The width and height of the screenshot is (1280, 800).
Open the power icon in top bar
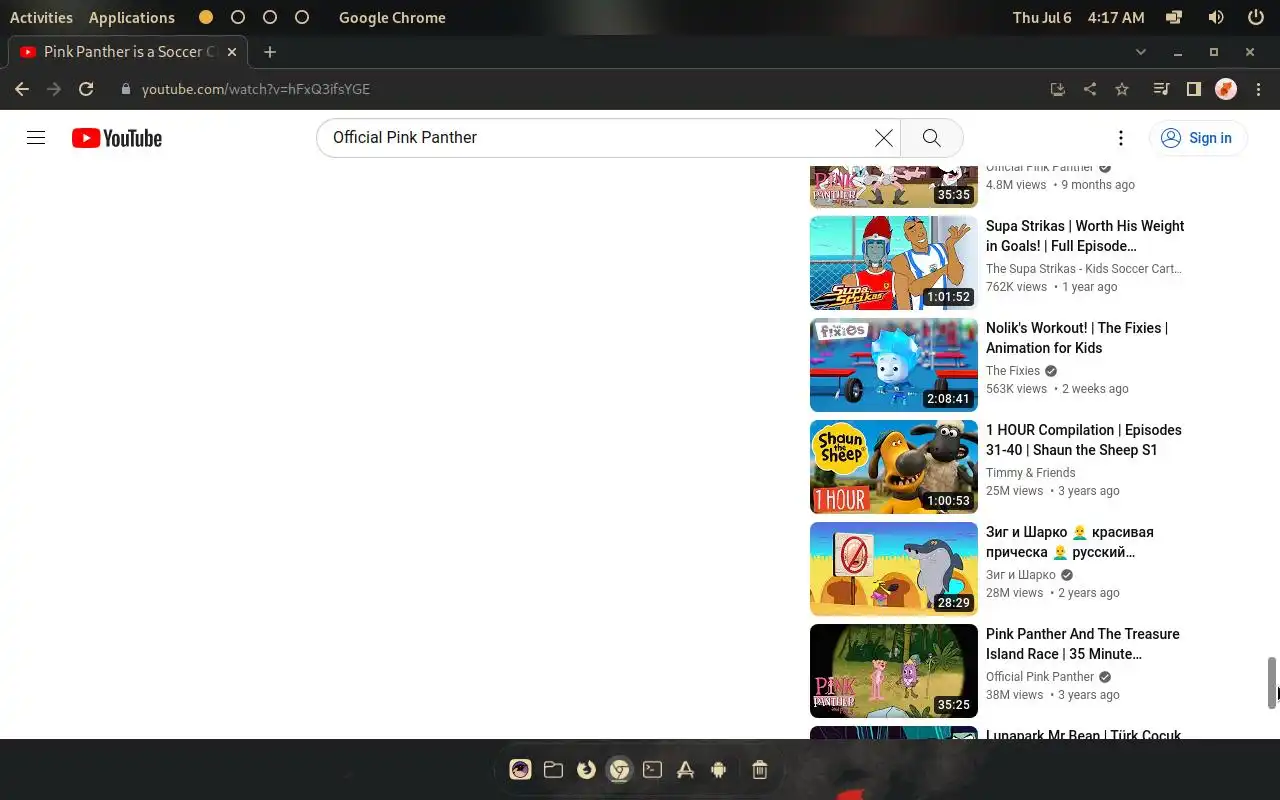click(x=1256, y=17)
